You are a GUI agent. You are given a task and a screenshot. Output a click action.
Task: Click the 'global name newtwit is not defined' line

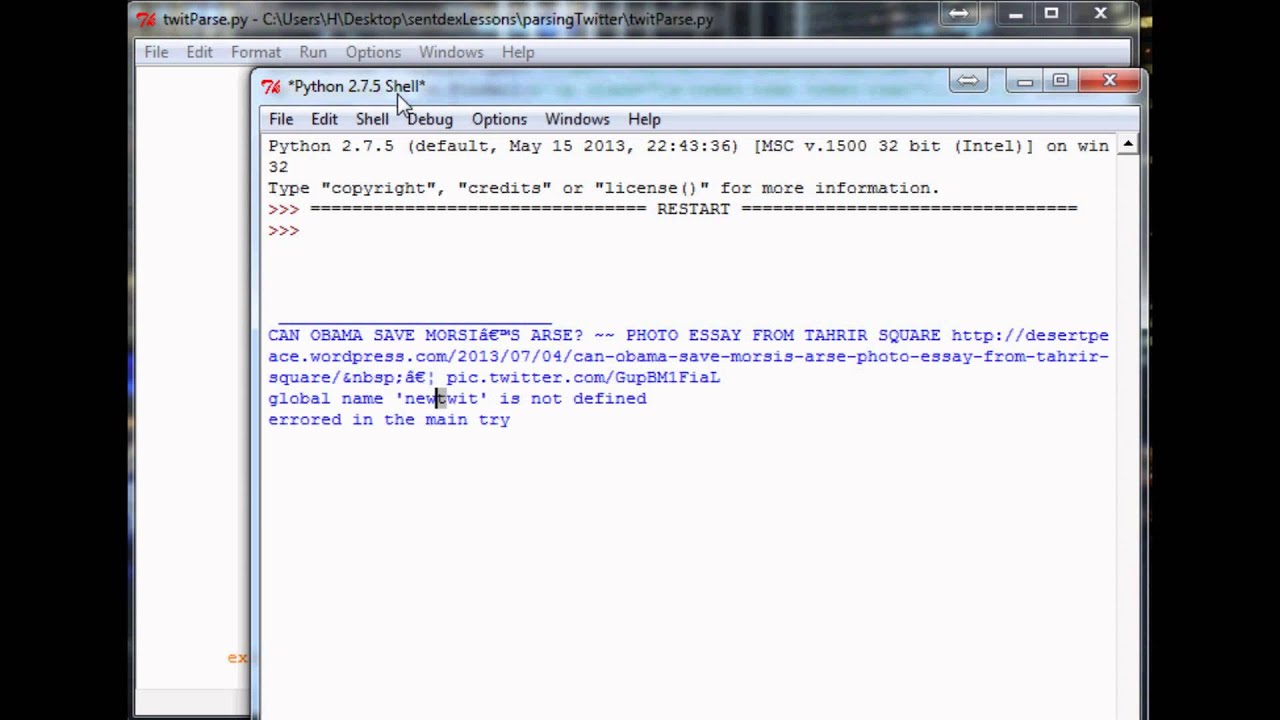[457, 398]
